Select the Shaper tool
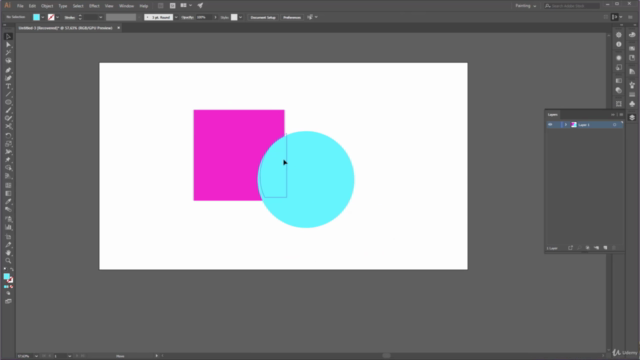 (x=8, y=118)
